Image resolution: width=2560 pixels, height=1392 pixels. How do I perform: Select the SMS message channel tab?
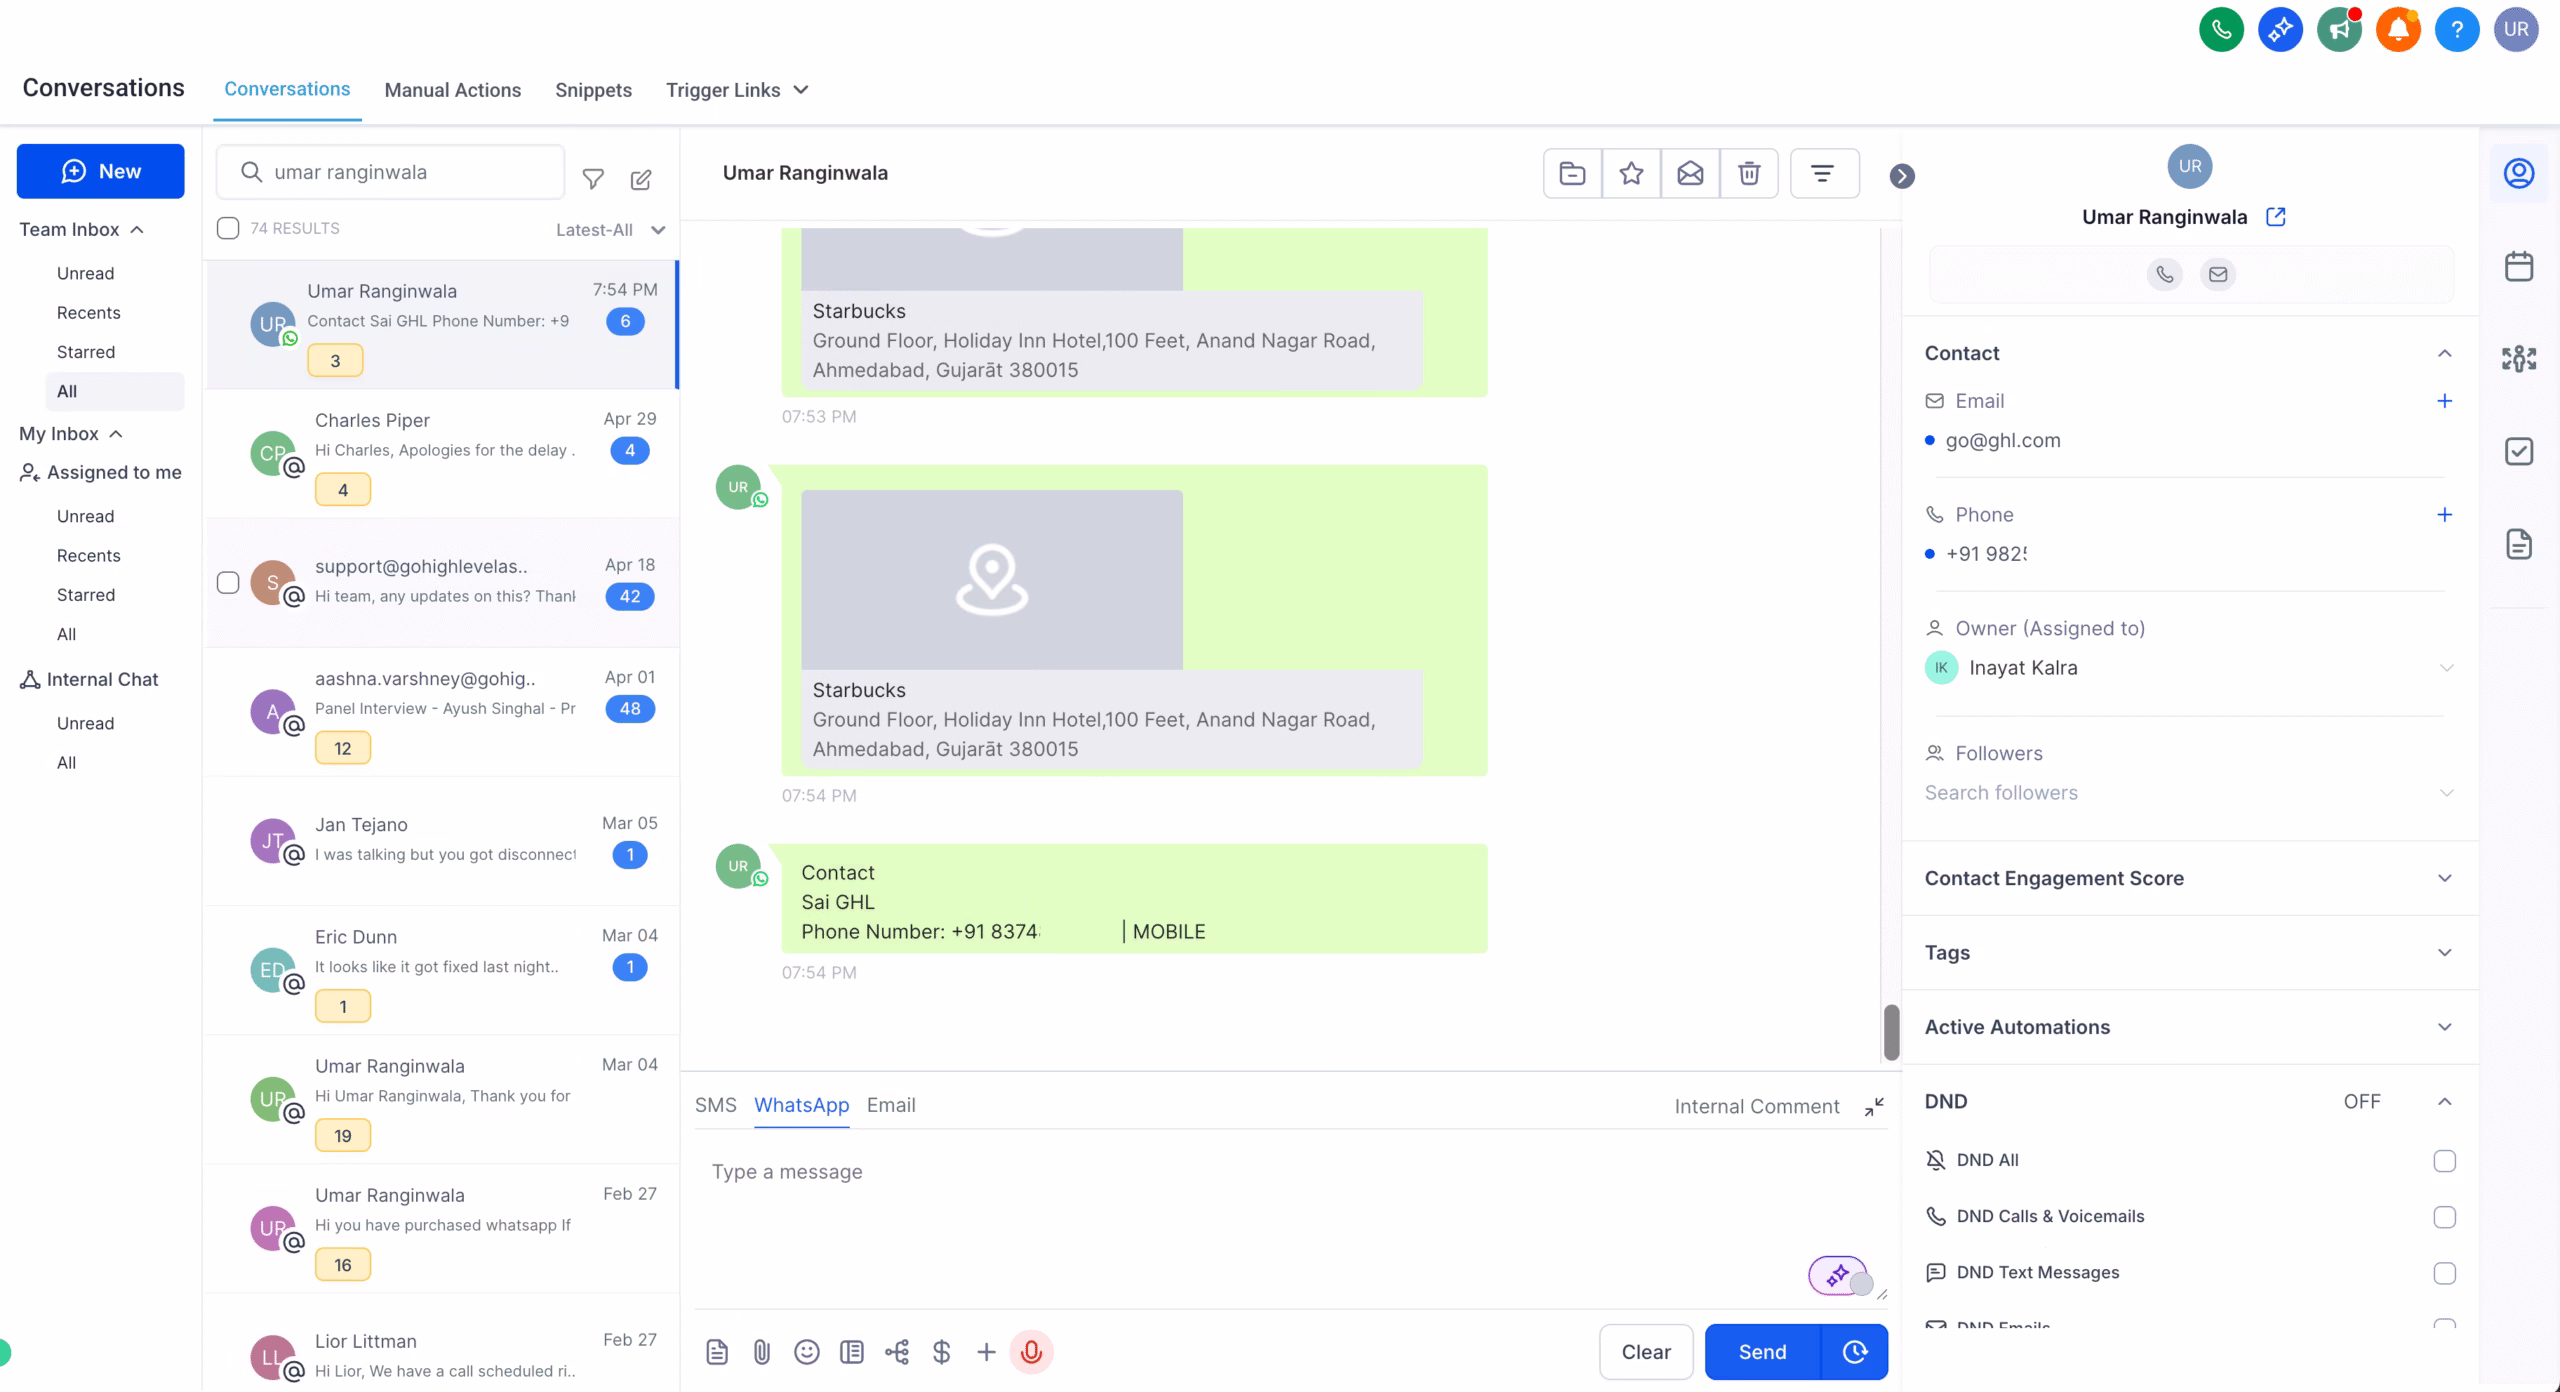pos(715,1105)
